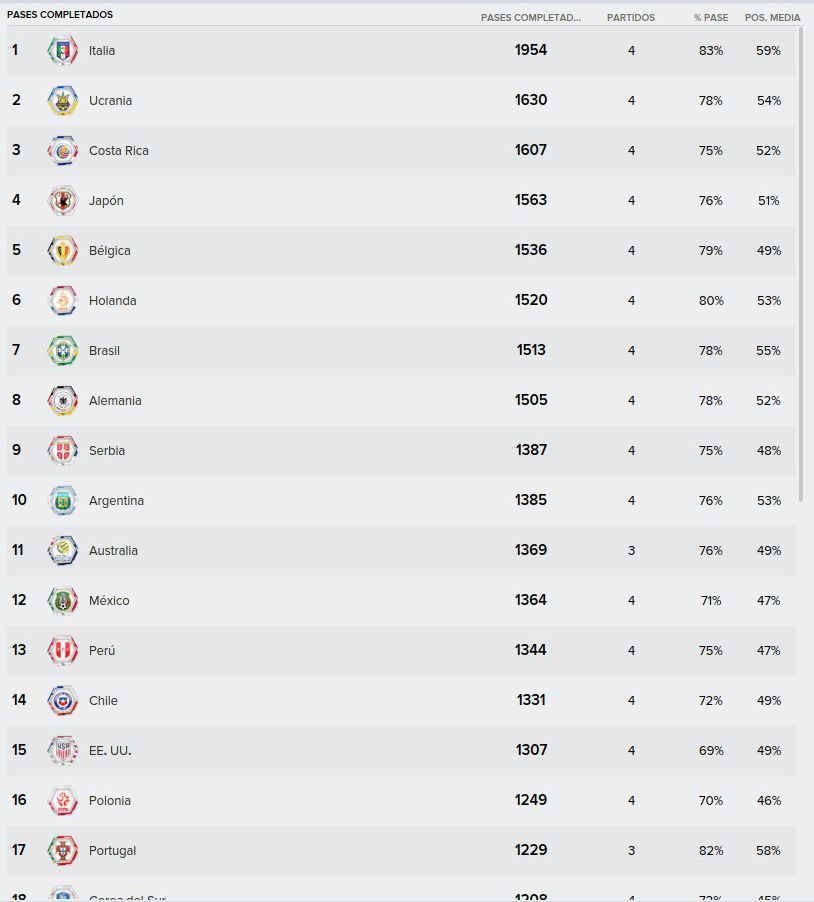Click the Italia team badge icon
The width and height of the screenshot is (814, 902).
[x=63, y=51]
